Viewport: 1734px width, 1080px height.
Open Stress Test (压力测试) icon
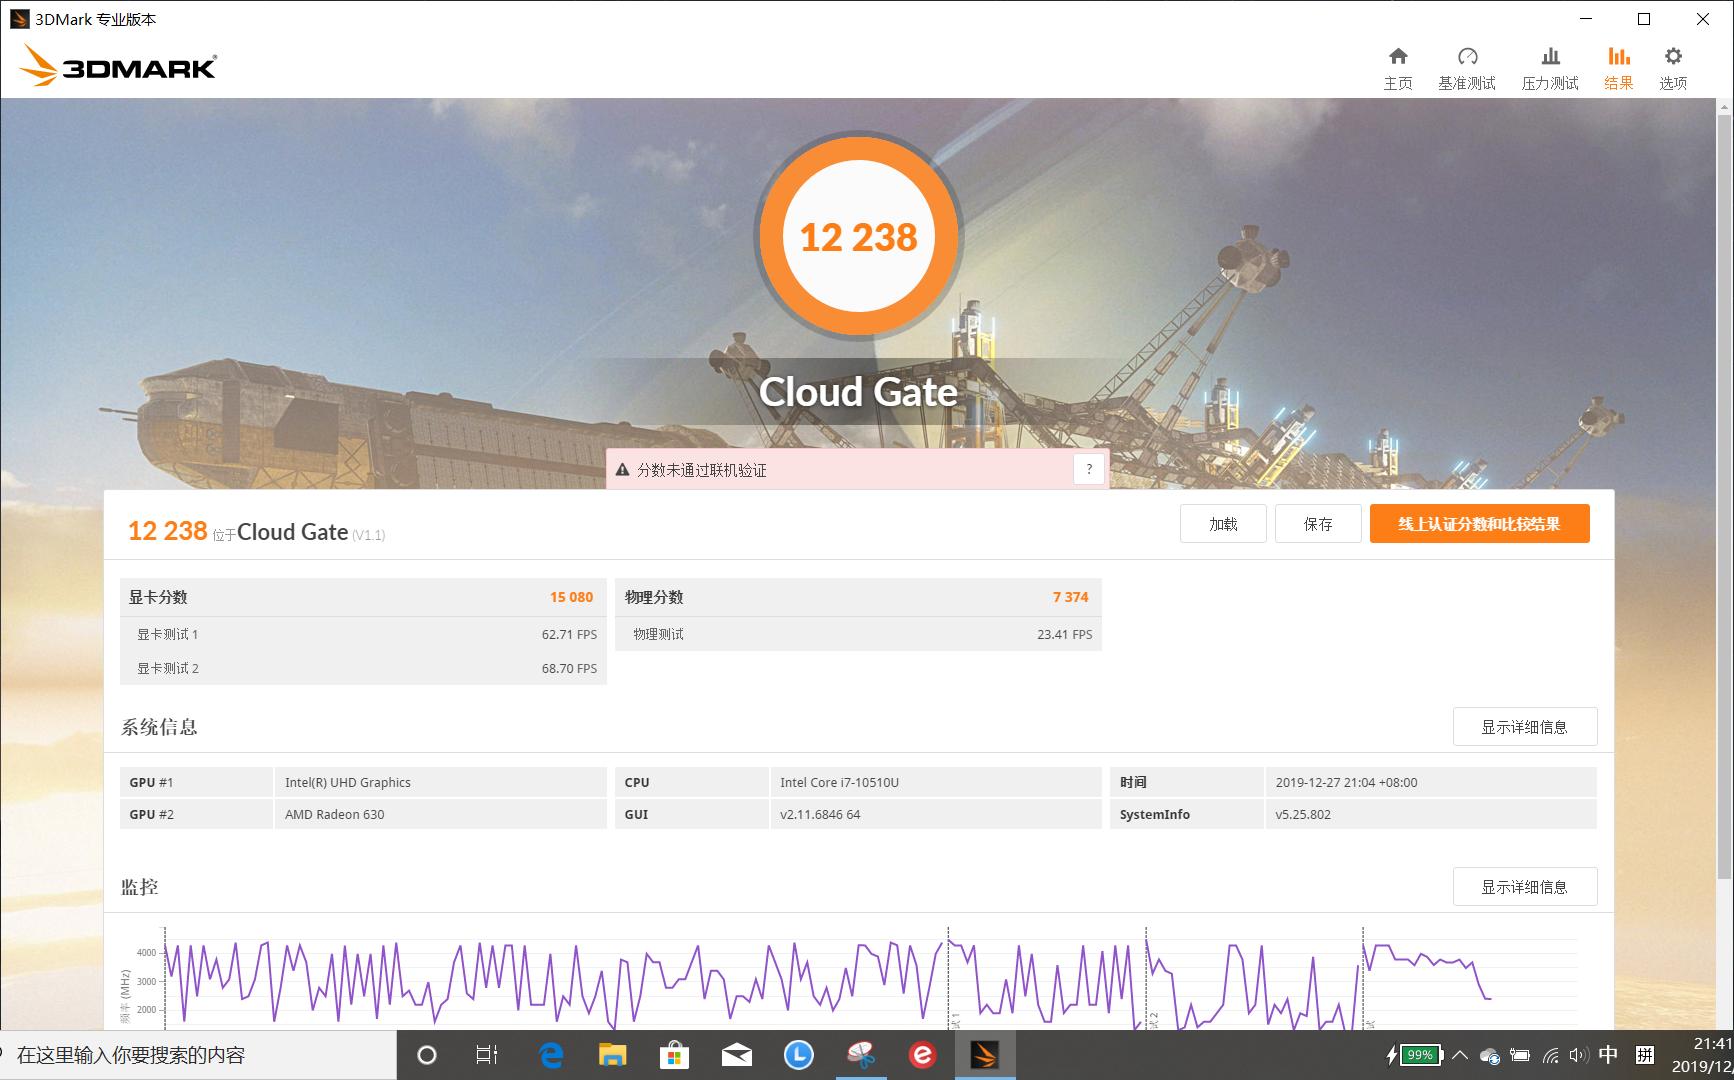tap(1549, 68)
